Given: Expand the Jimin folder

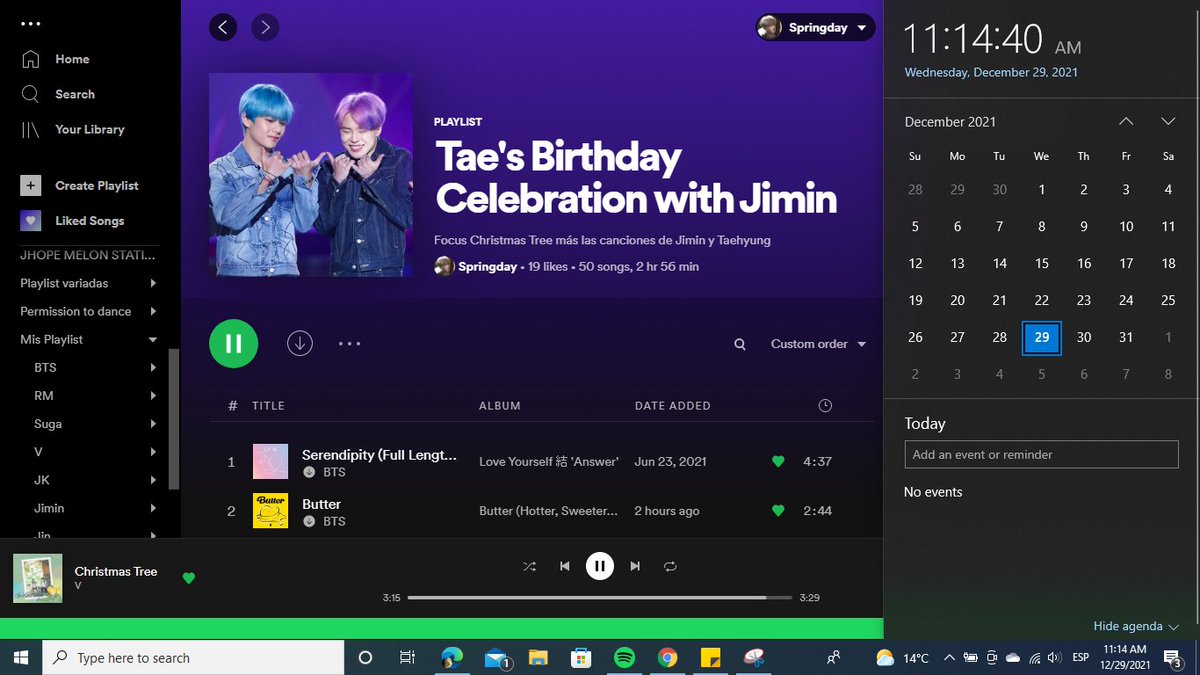Looking at the screenshot, I should click(153, 507).
